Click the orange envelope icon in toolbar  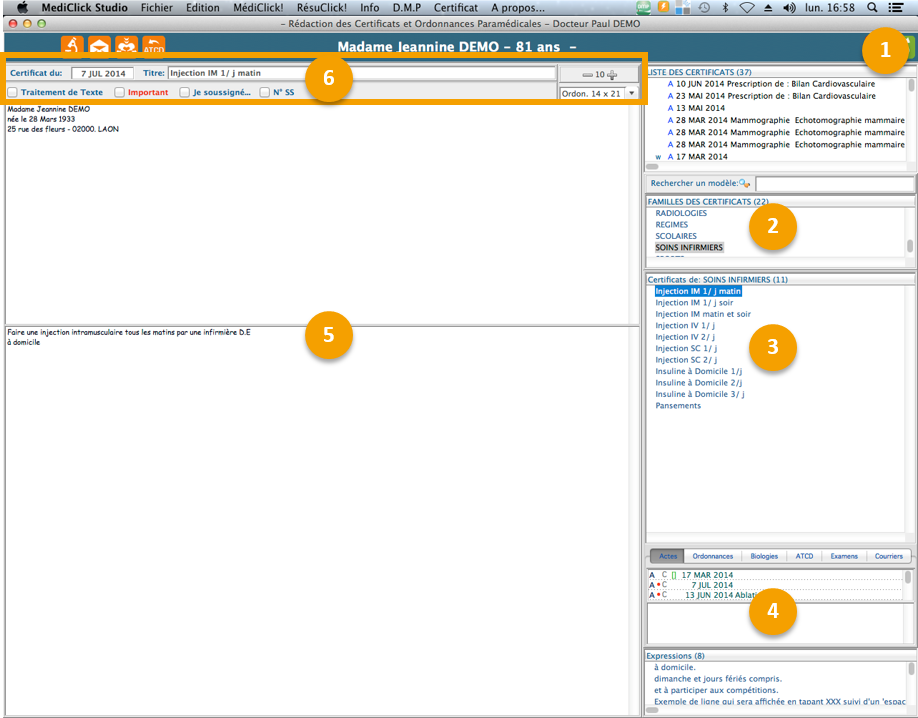pos(100,46)
